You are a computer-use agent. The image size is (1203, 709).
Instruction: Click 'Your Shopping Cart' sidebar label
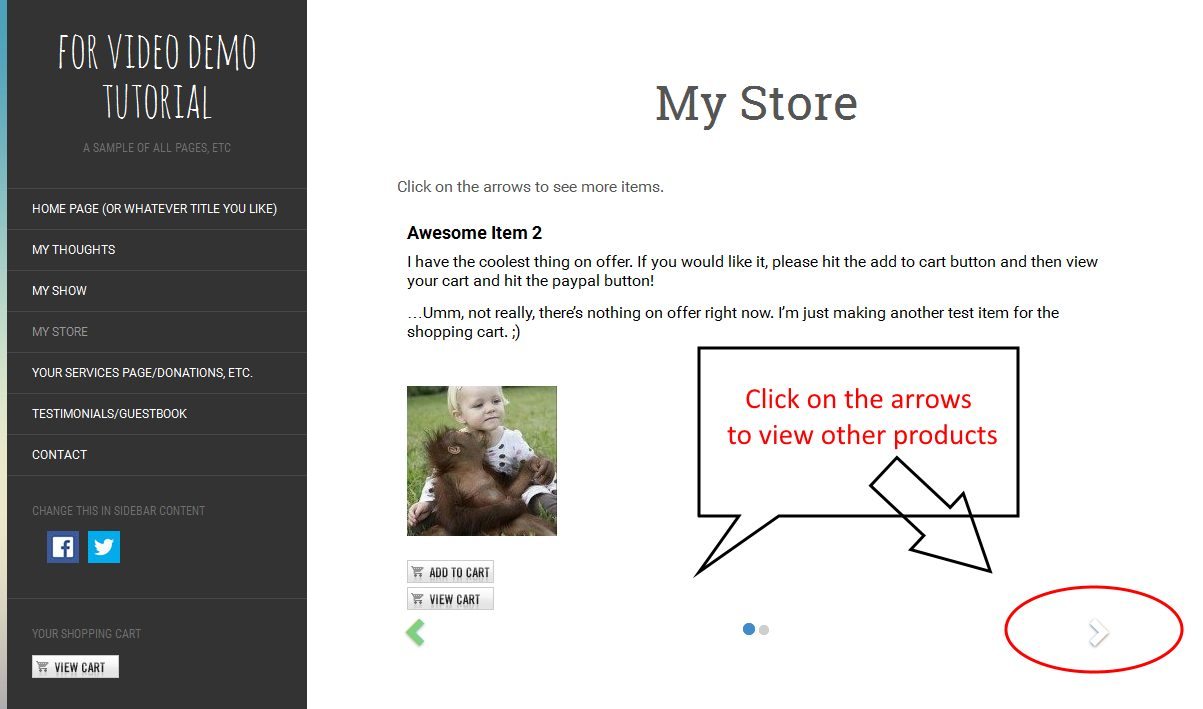[x=86, y=634]
